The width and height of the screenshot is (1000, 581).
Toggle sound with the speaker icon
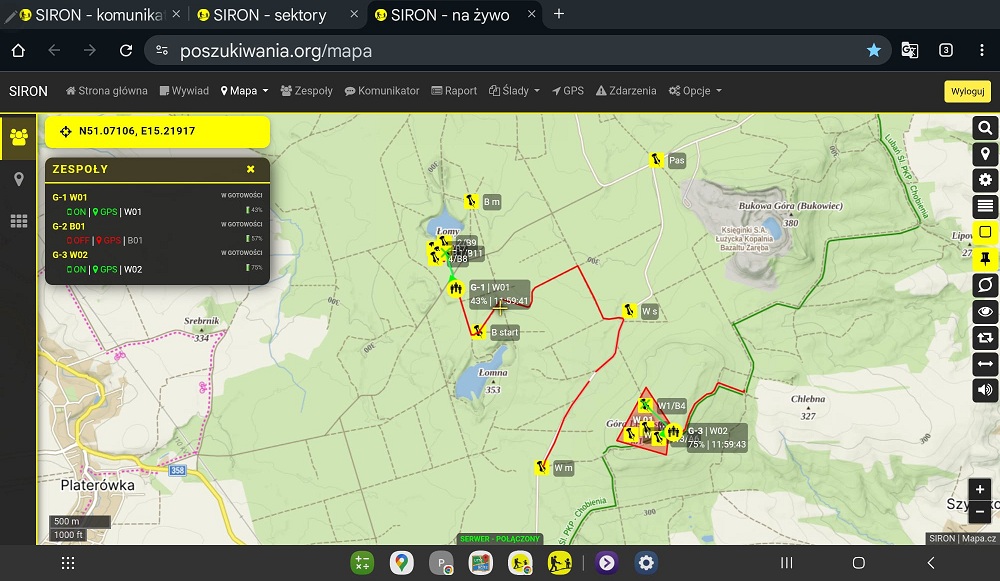click(x=985, y=390)
